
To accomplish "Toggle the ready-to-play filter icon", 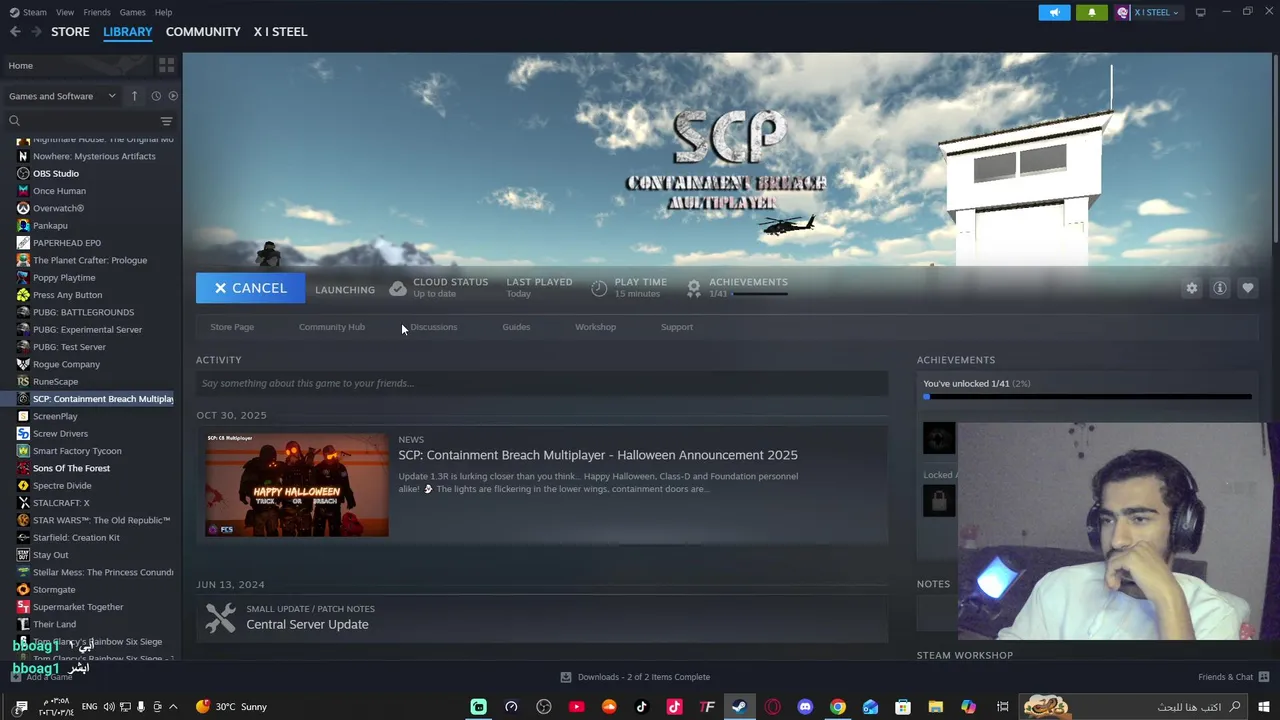I will pyautogui.click(x=173, y=96).
